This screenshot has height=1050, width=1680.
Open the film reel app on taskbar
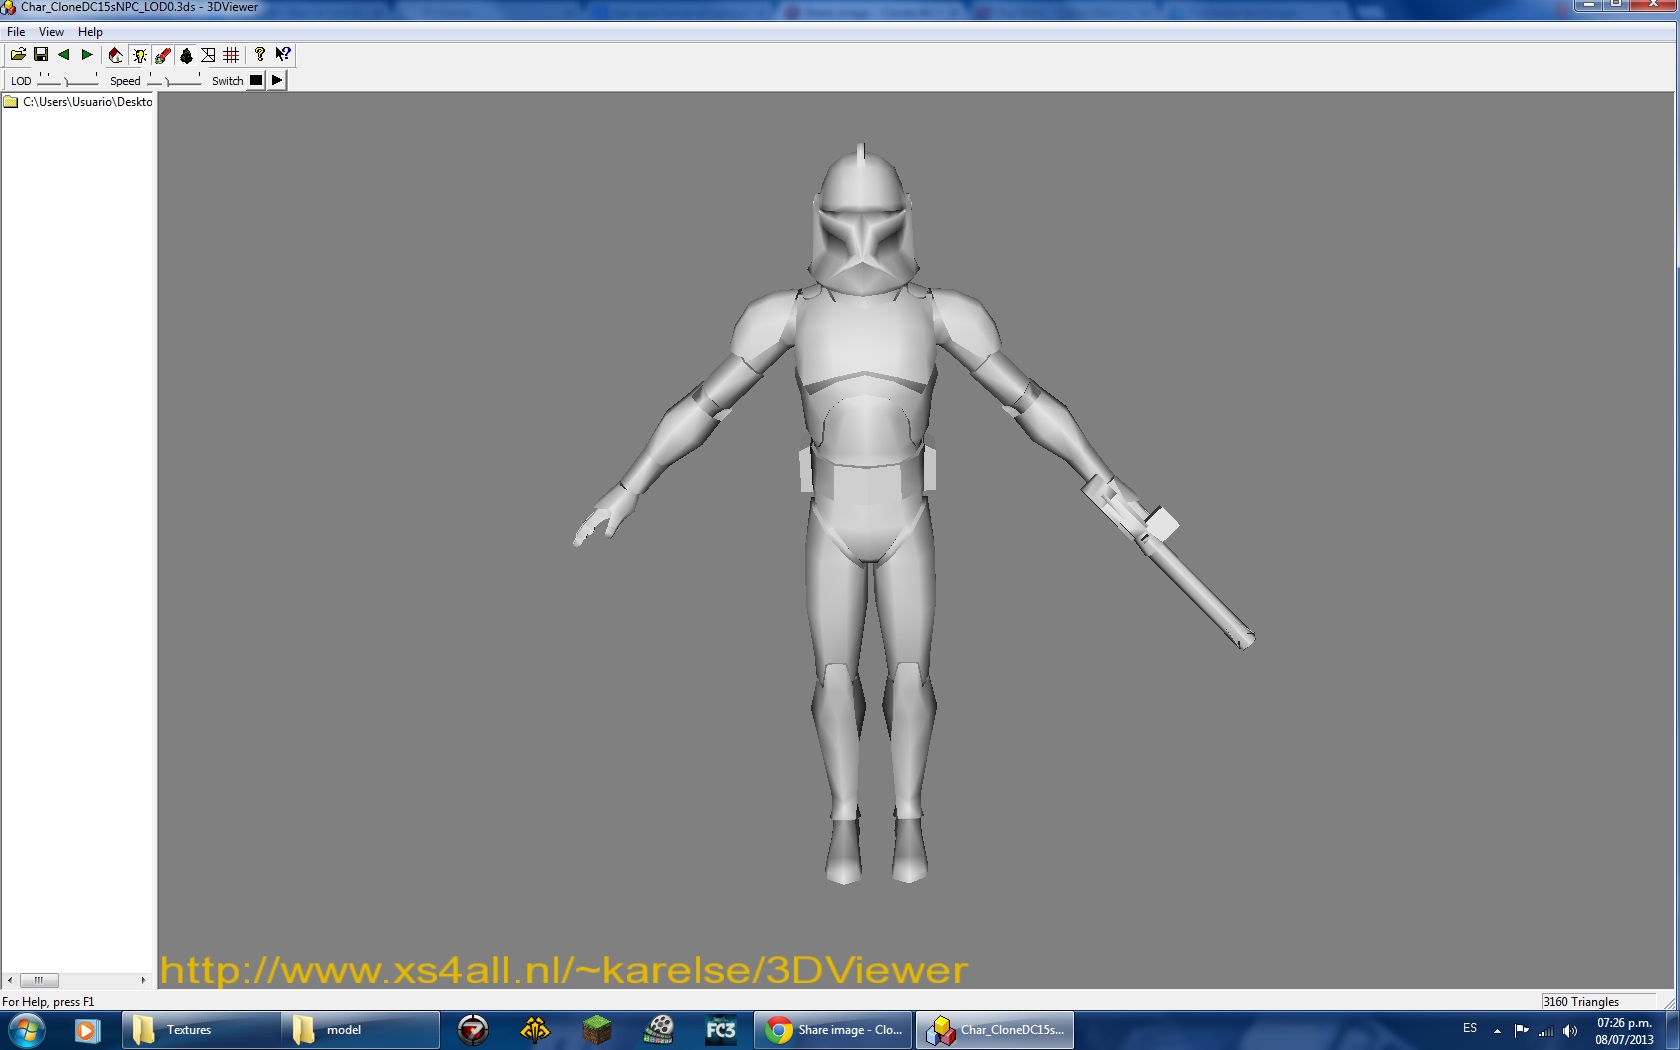pyautogui.click(x=659, y=1030)
